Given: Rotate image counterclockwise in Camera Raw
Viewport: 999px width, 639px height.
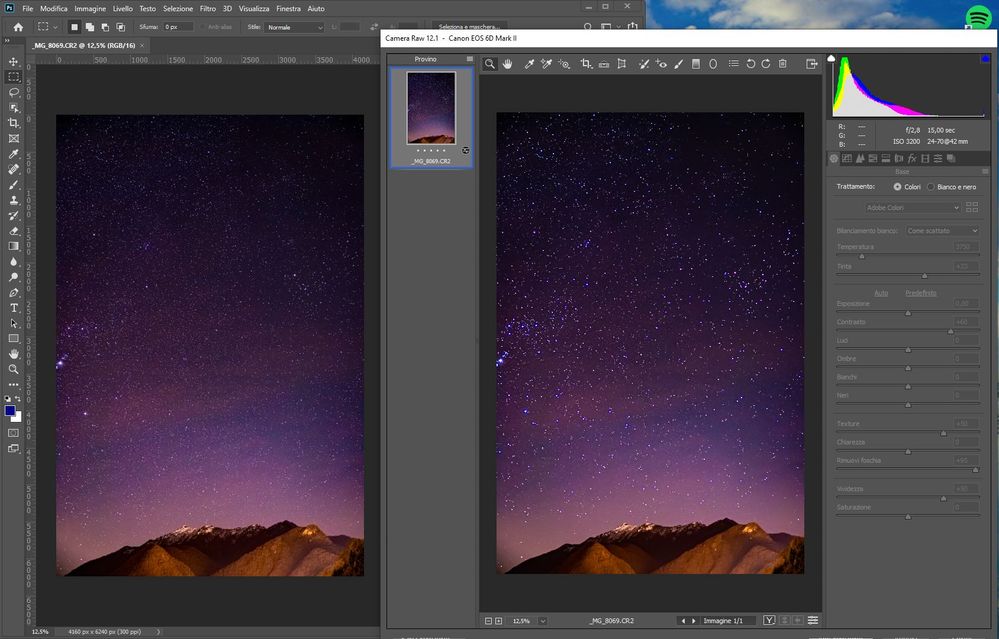Looking at the screenshot, I should (751, 64).
